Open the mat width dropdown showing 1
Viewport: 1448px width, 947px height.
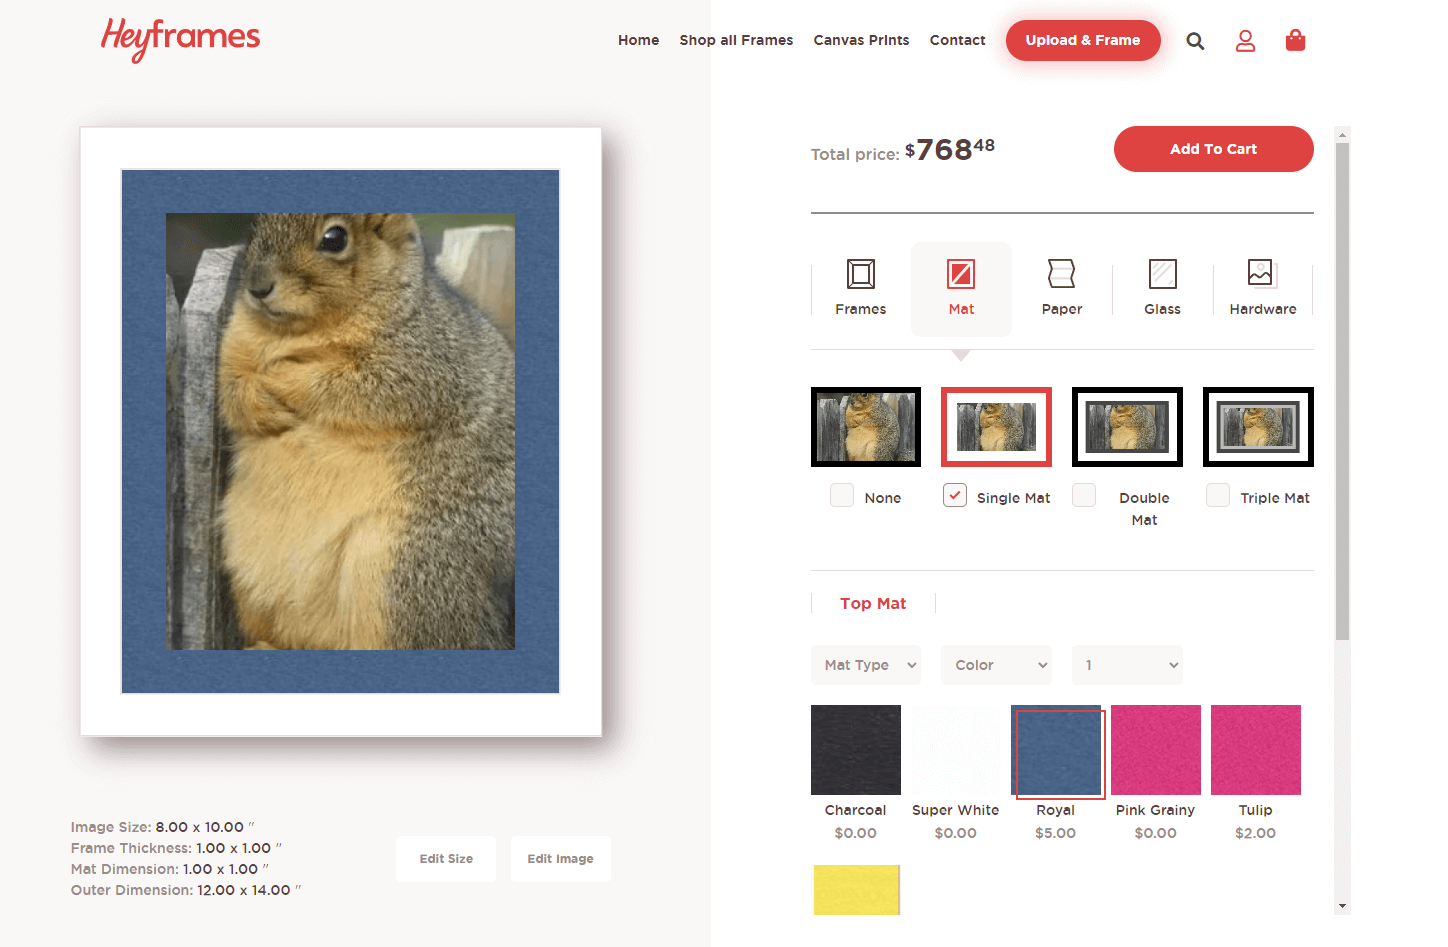coord(1127,665)
